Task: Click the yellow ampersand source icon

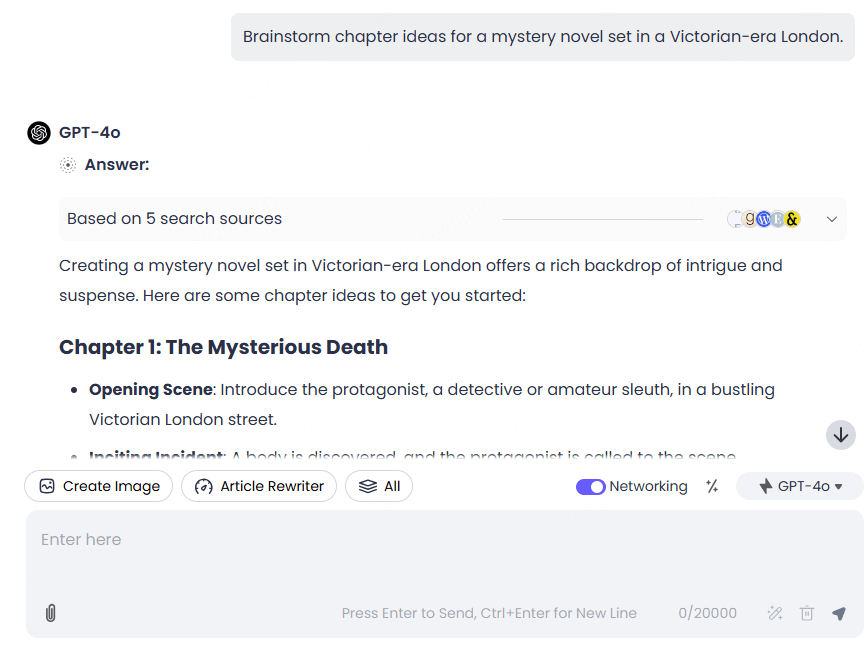Action: point(792,220)
